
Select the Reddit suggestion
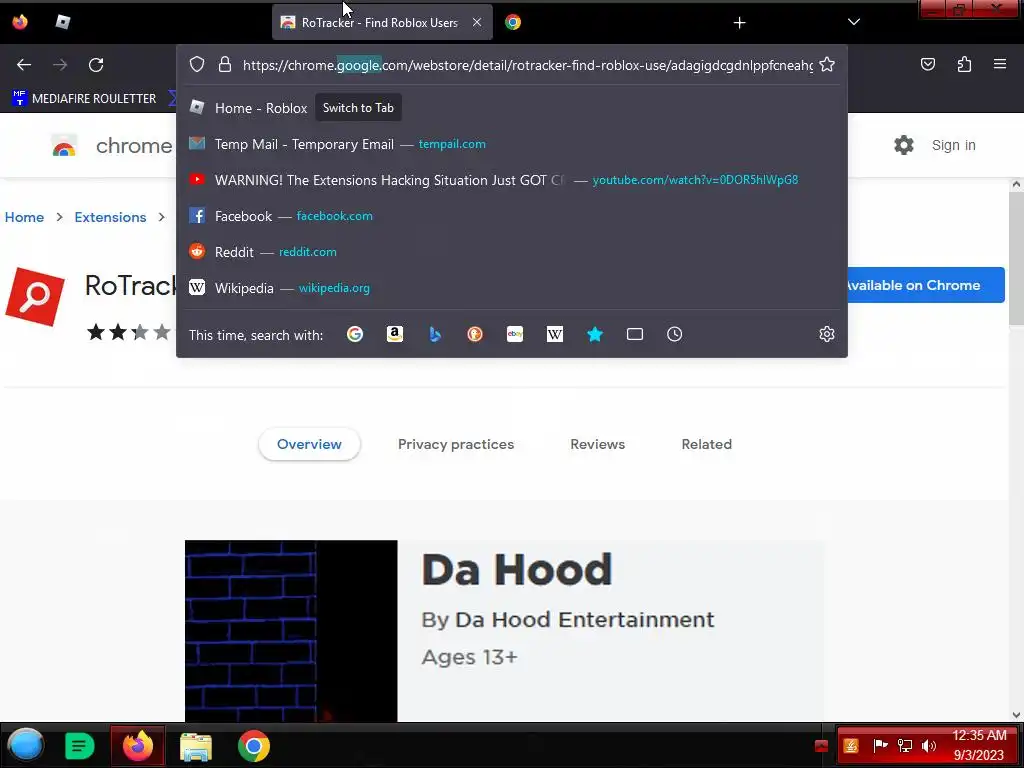[x=512, y=251]
